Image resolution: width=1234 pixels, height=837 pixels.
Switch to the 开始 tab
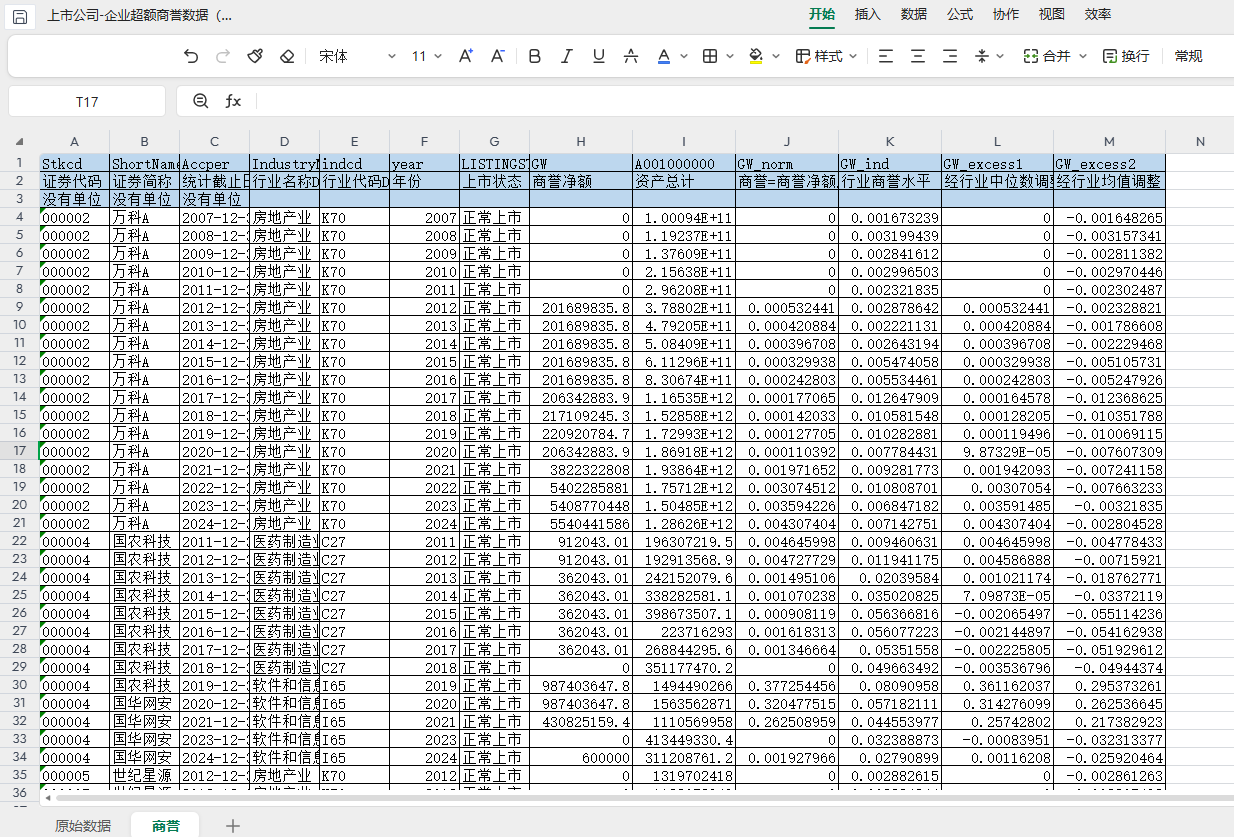coord(822,14)
